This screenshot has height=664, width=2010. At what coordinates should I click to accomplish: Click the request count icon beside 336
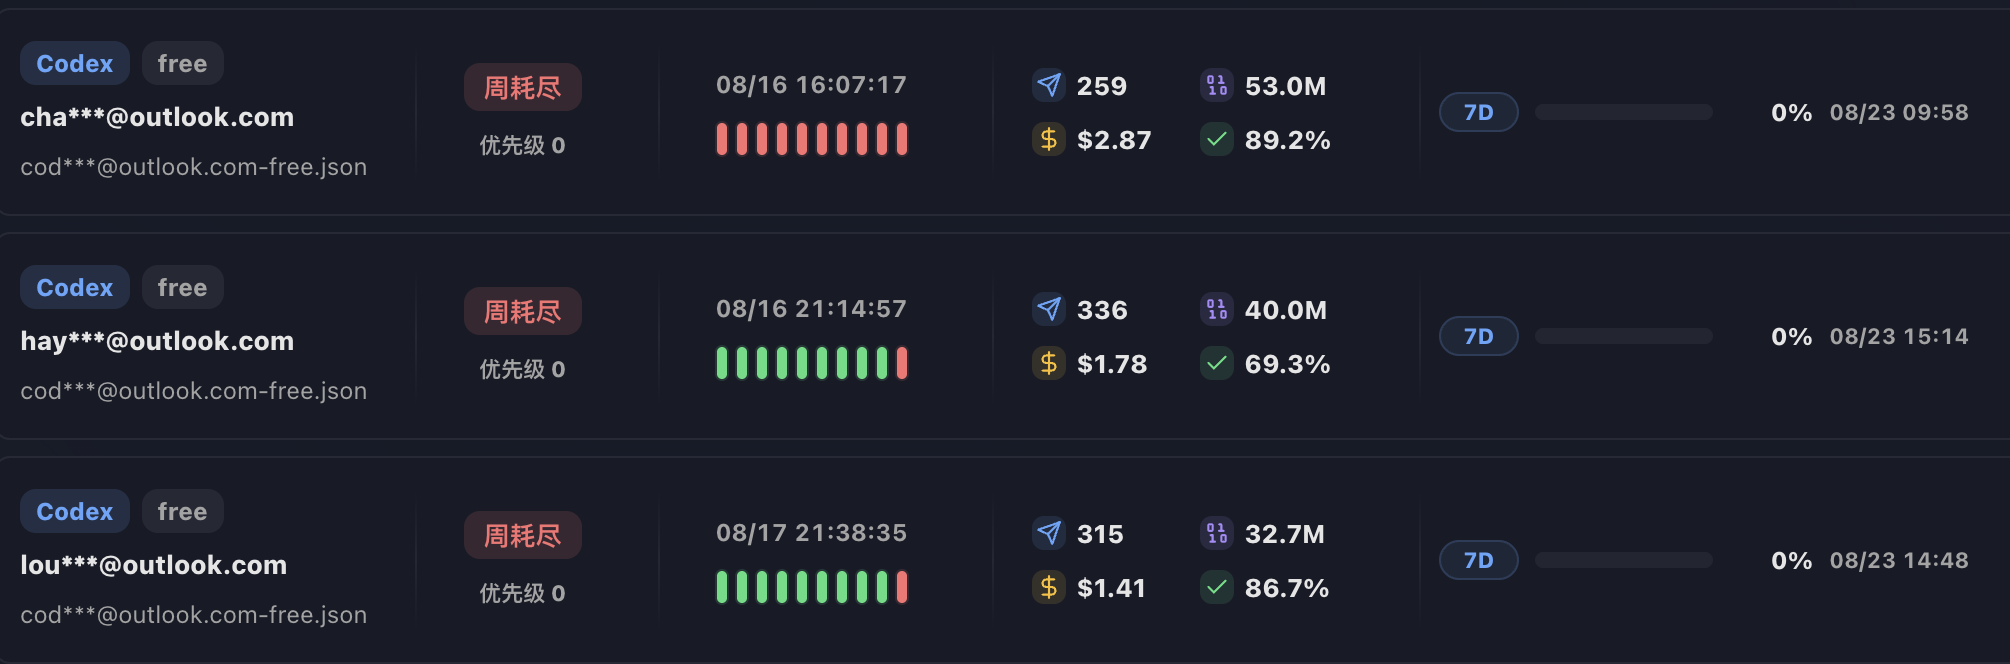[1048, 309]
